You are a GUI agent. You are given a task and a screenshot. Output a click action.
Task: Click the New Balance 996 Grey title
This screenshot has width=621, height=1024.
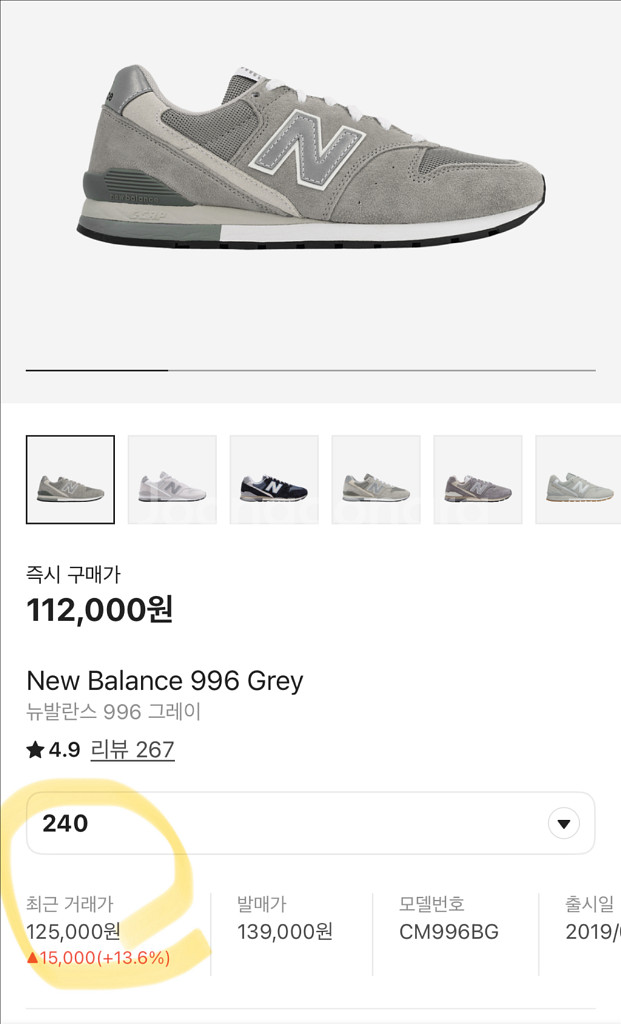click(x=165, y=681)
